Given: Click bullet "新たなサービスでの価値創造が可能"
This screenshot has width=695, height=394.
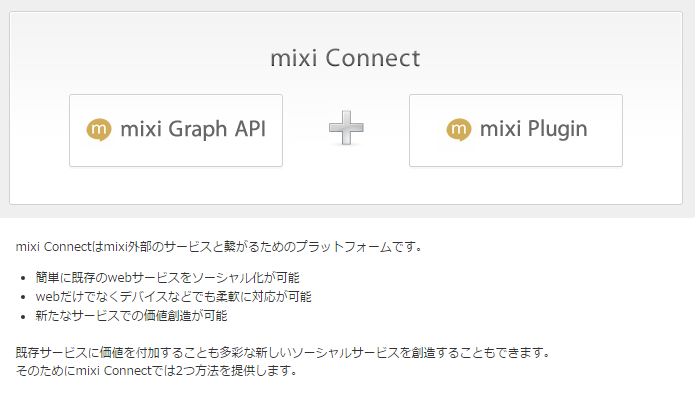Looking at the screenshot, I should [x=132, y=316].
